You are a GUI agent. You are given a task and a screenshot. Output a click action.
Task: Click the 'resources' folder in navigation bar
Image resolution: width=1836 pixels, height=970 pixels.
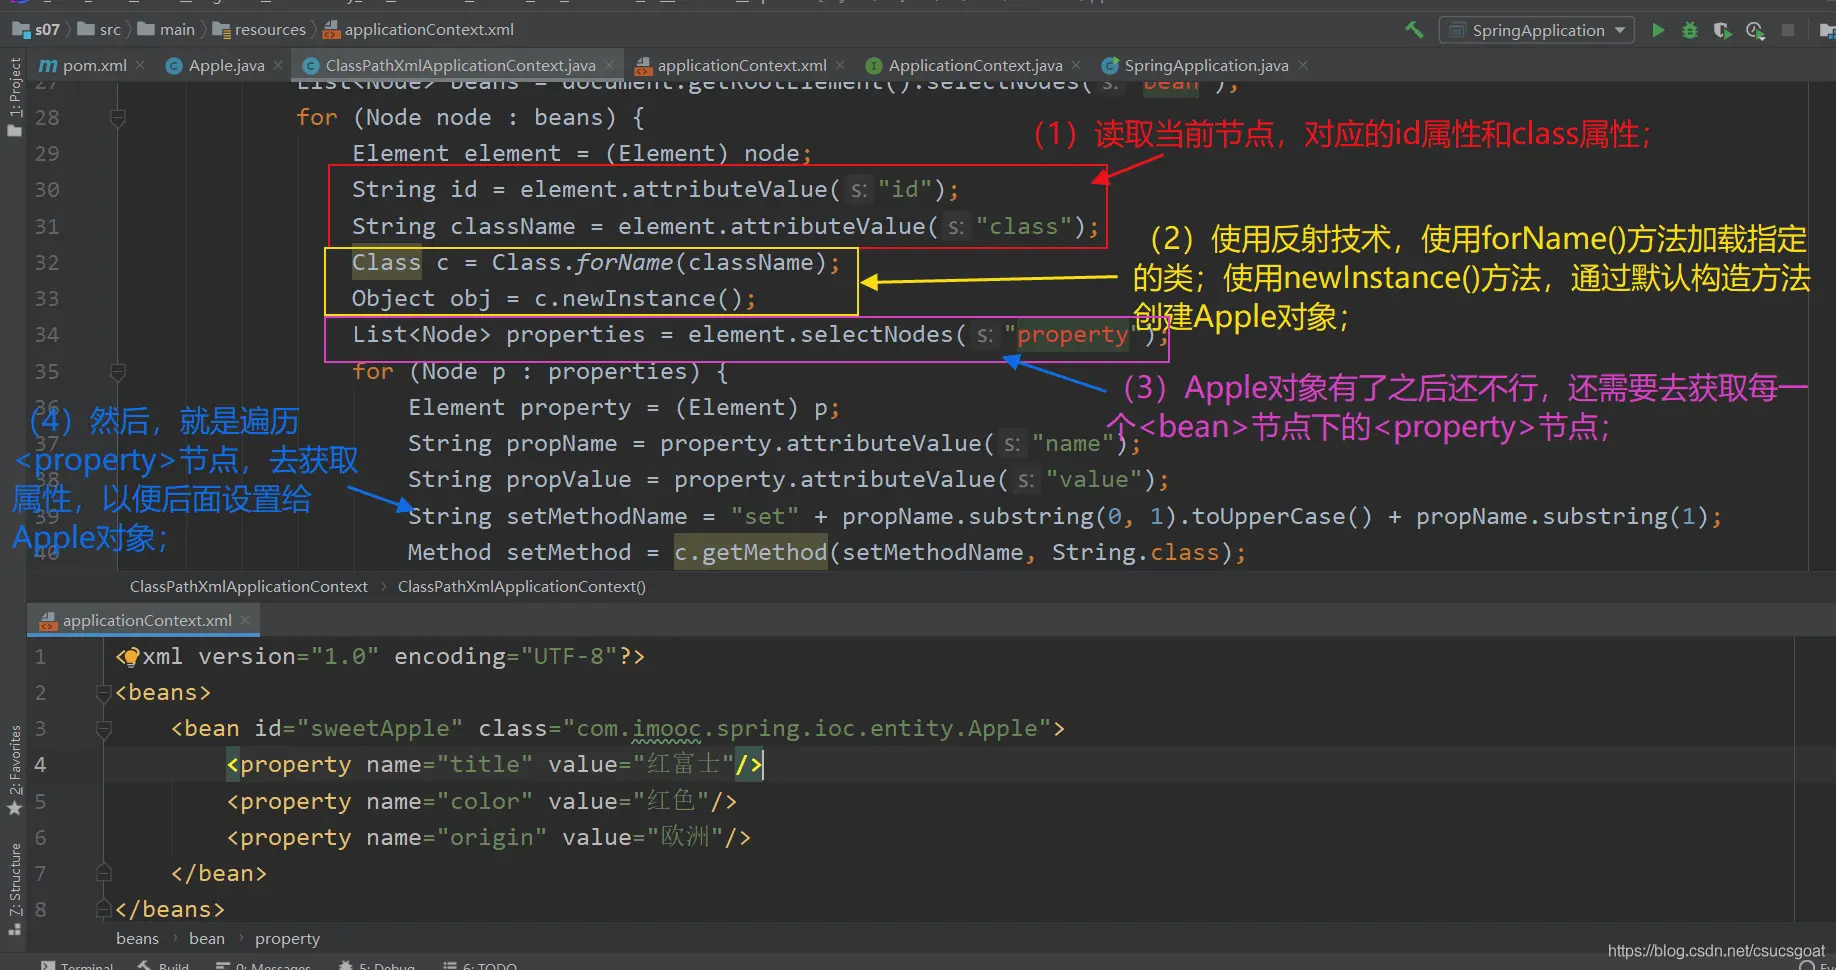[x=269, y=30]
